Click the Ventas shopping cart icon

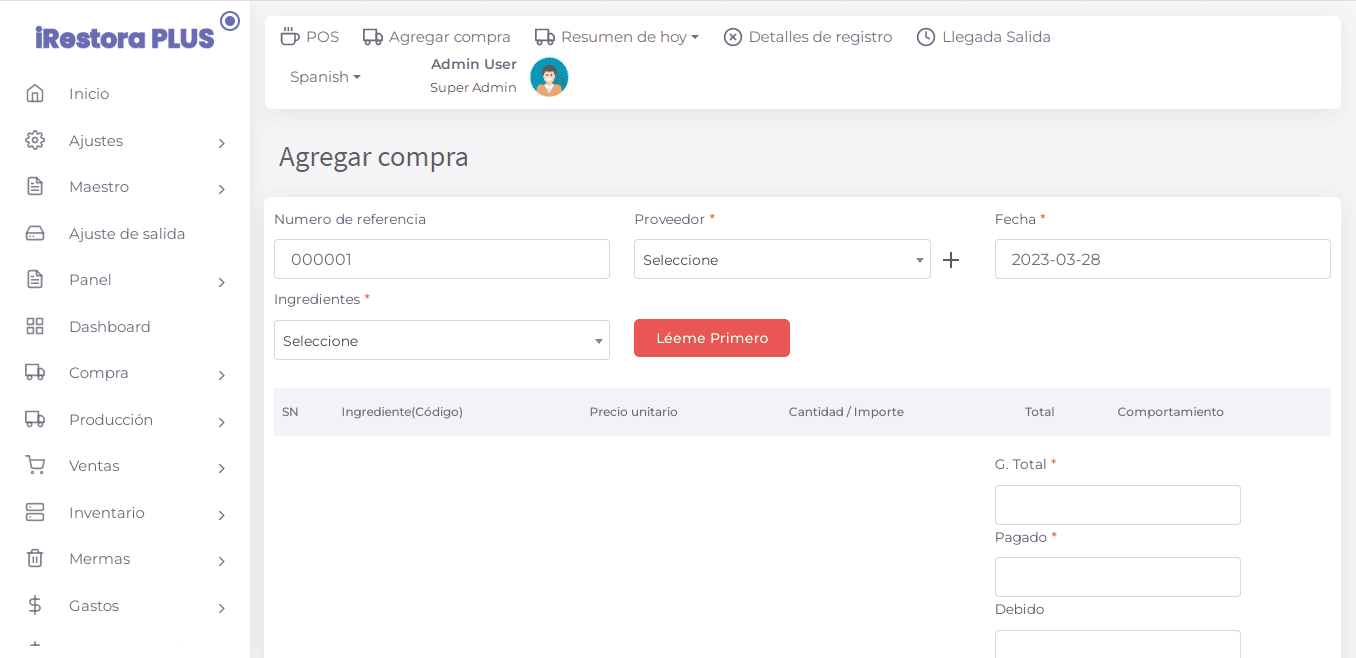coord(35,466)
